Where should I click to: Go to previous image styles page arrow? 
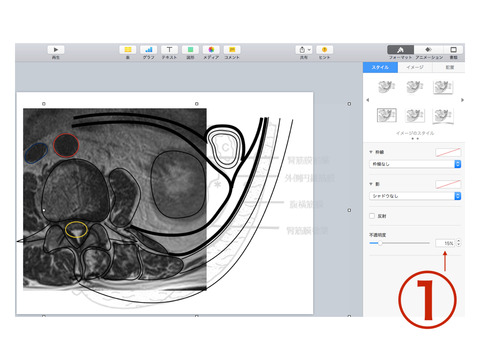pyautogui.click(x=368, y=100)
